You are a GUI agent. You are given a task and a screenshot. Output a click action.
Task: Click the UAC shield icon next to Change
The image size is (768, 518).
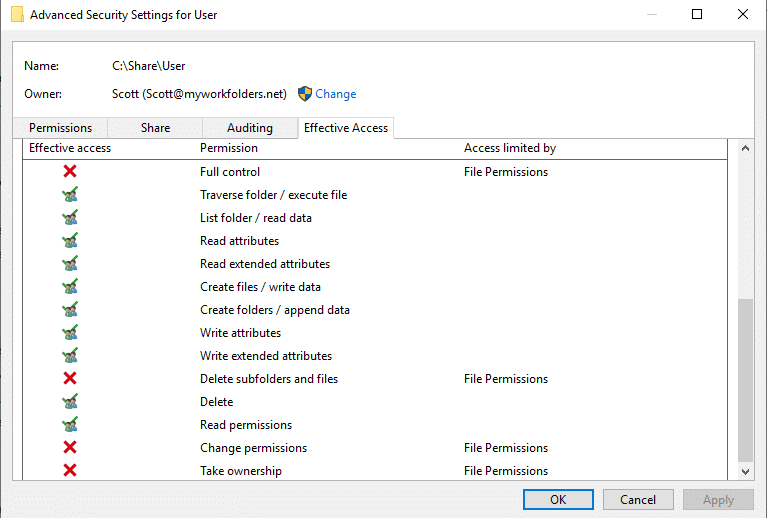pyautogui.click(x=305, y=94)
